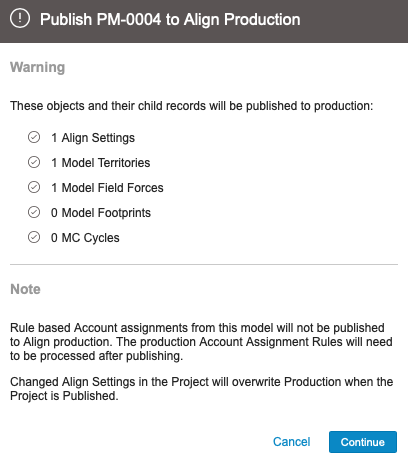This screenshot has height=459, width=408.
Task: Click the check icon beside Align Settings
Action: coord(34,137)
